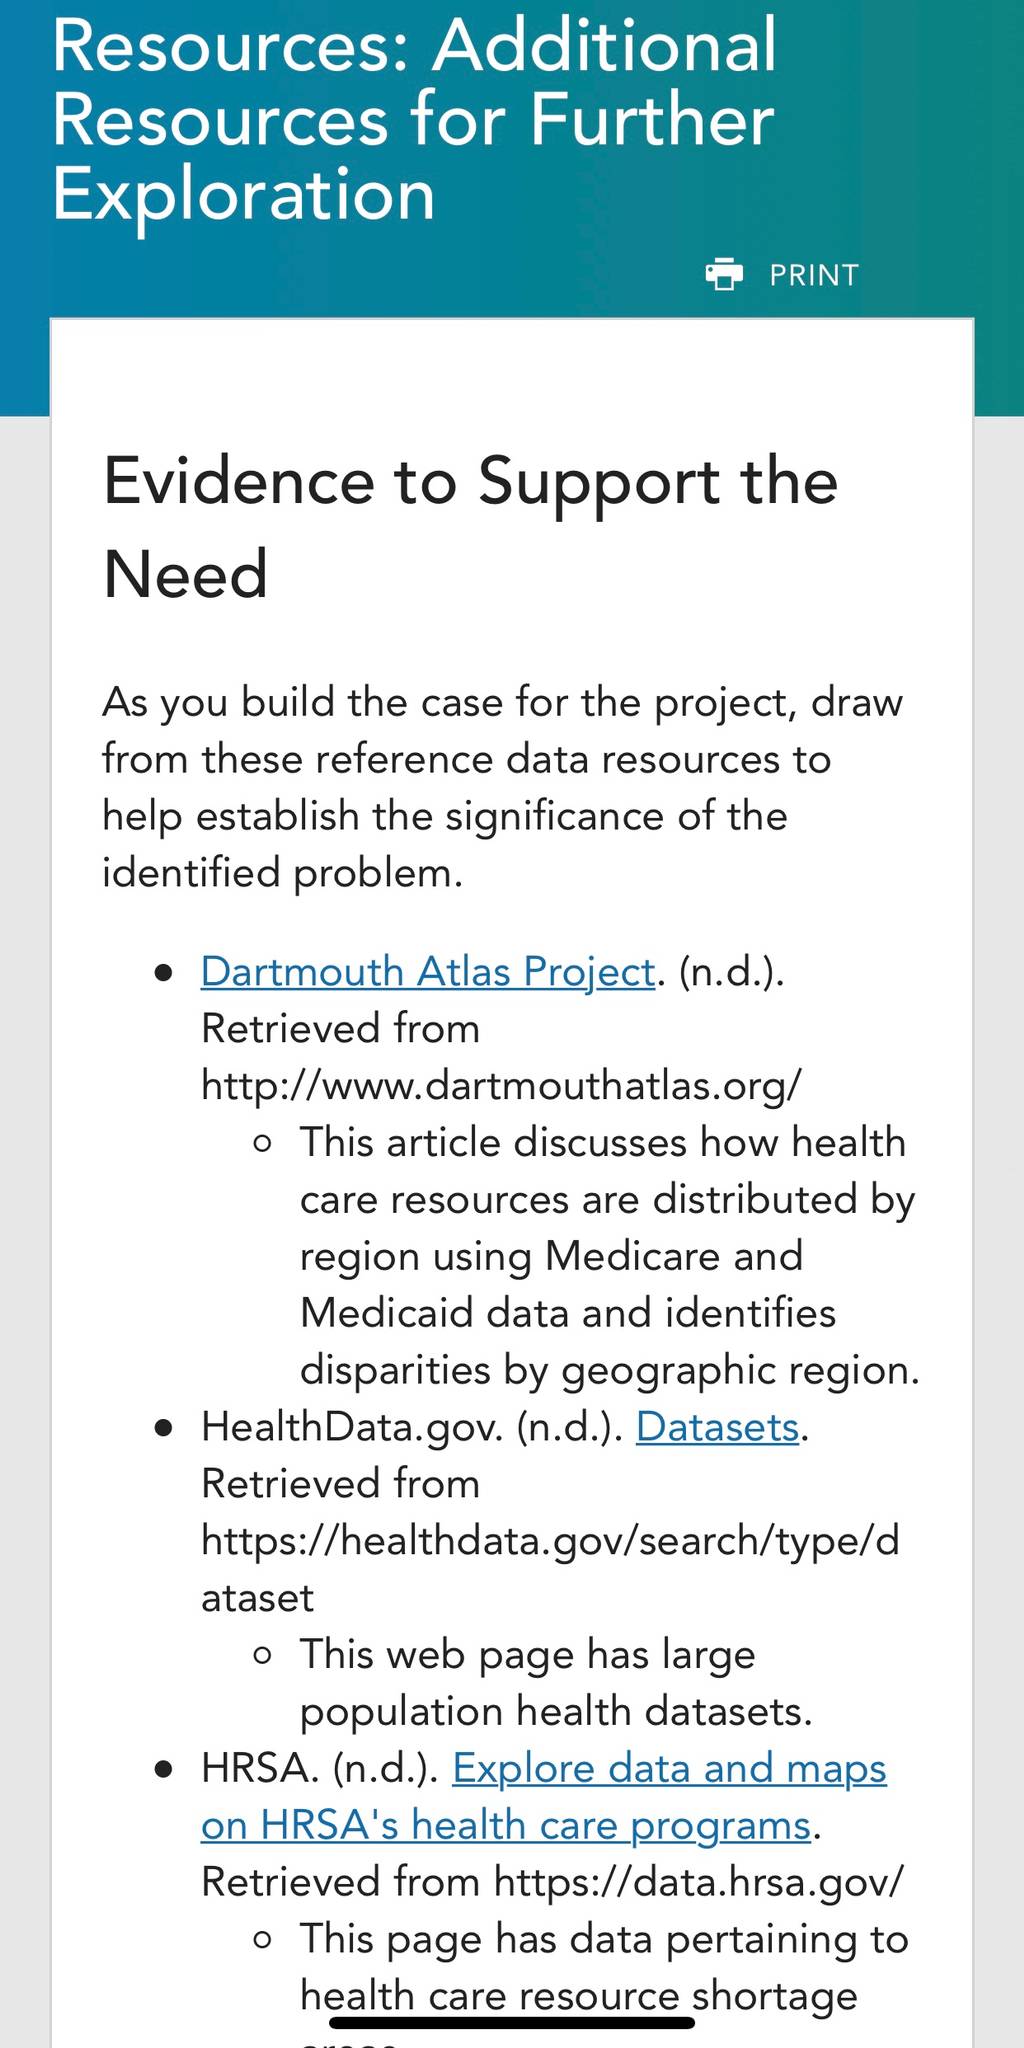Select the description about Medicare and Medicaid data
1024x2048 pixels.
click(609, 1255)
